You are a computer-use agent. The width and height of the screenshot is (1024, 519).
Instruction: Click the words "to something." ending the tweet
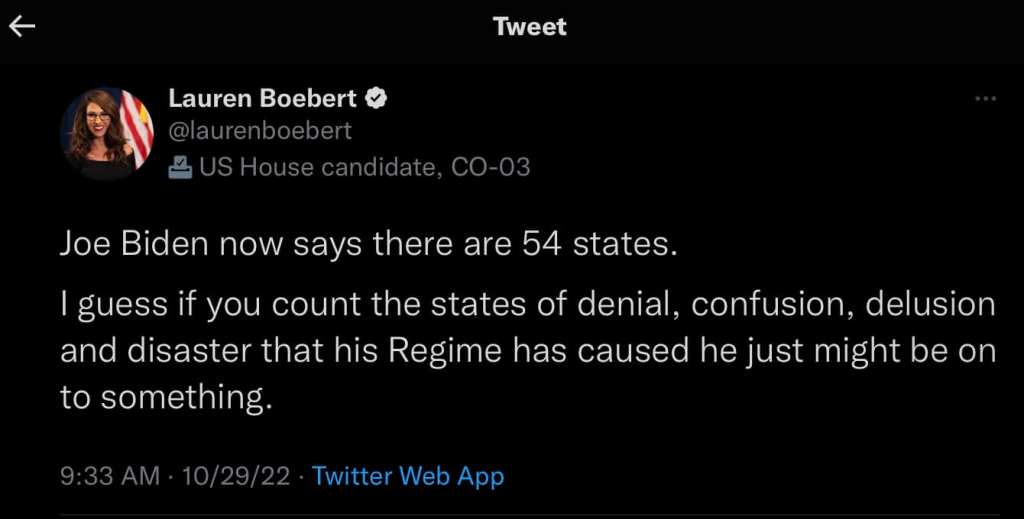[166, 398]
